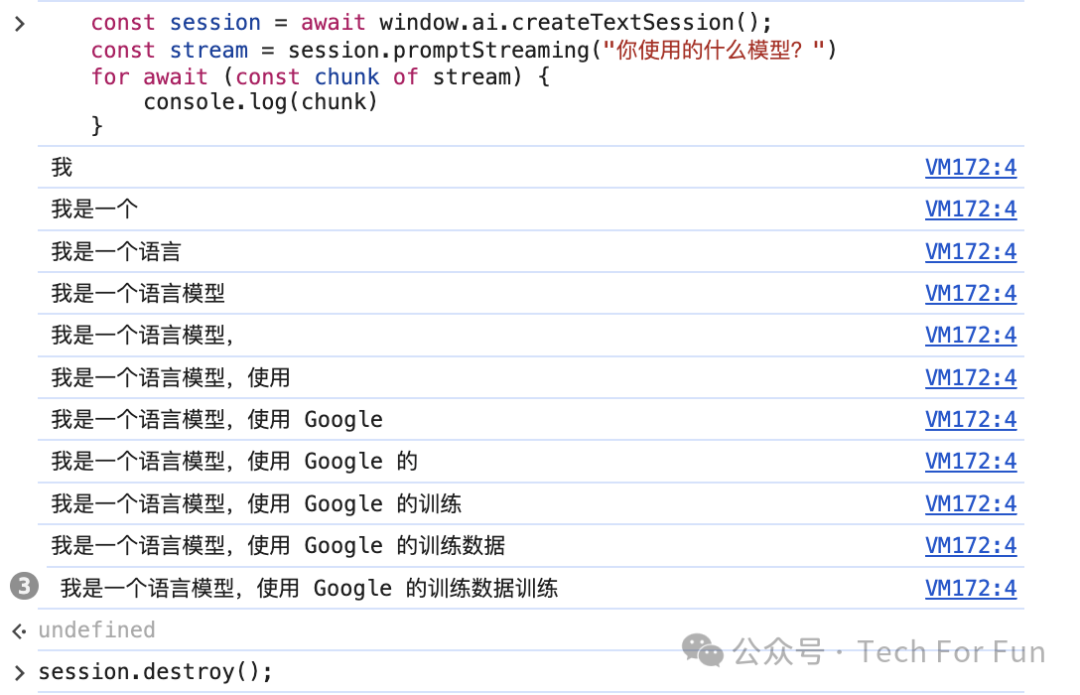The image size is (1080, 695).
Task: Open VM172:4 link for the log ending "的训练"
Action: pyautogui.click(x=970, y=503)
